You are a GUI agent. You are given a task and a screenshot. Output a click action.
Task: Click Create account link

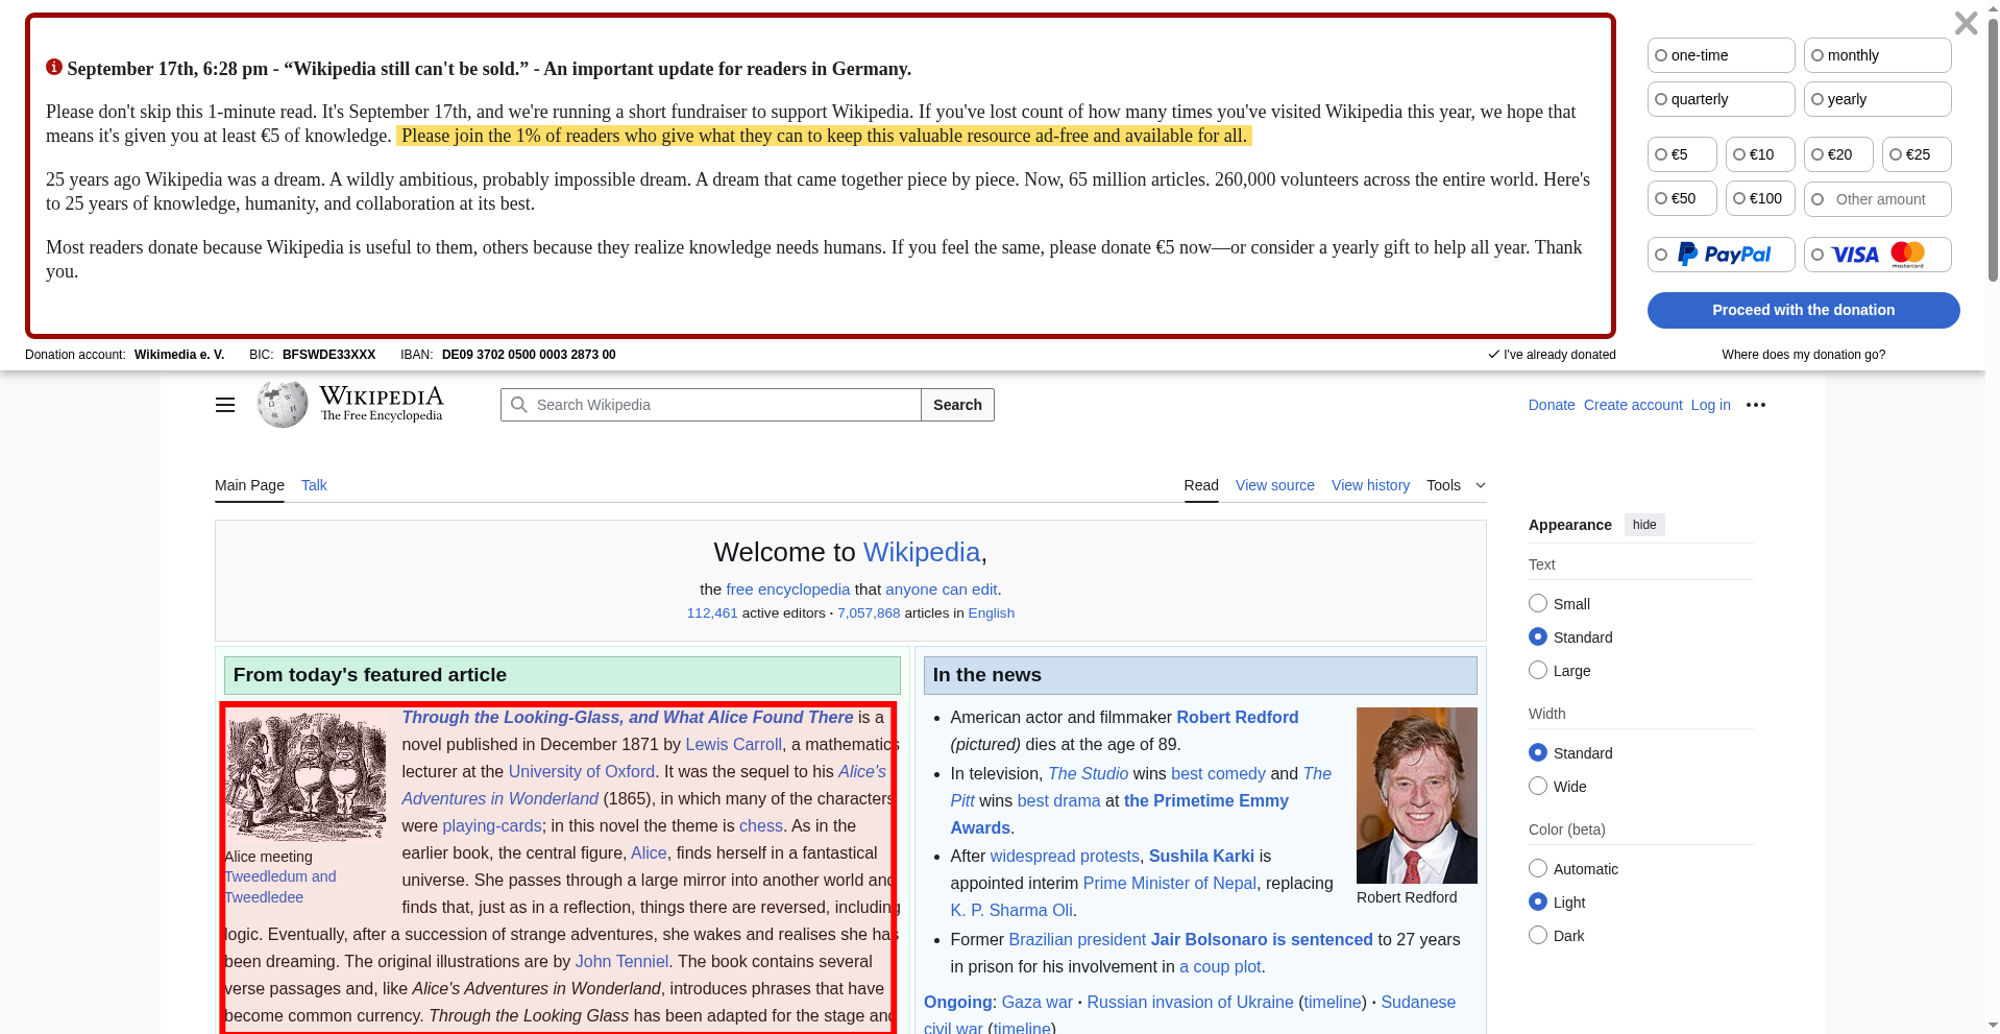coord(1633,405)
